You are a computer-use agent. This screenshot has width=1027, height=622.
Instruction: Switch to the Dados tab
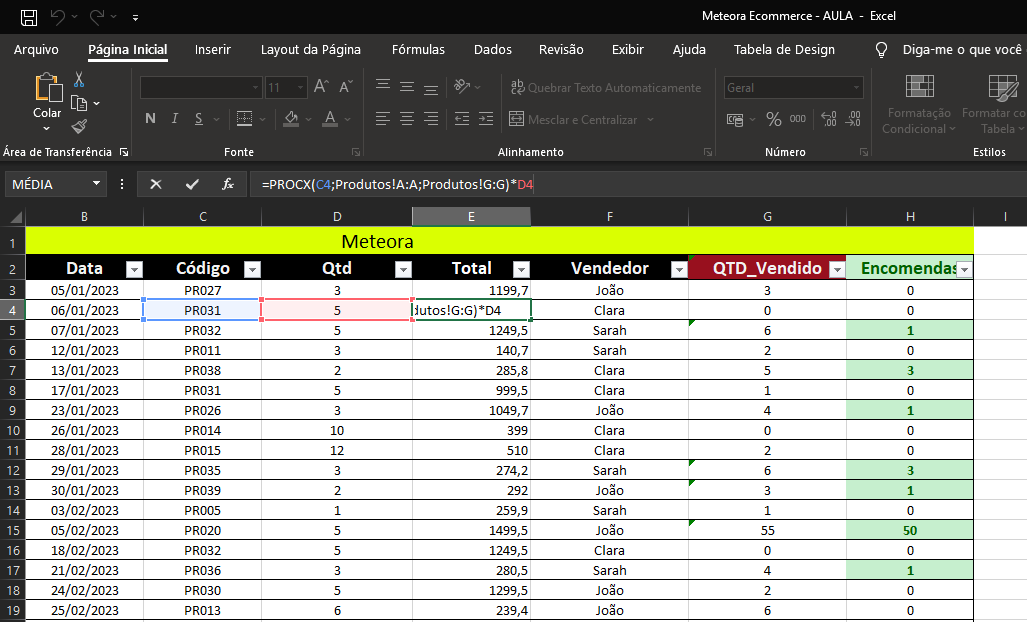(493, 50)
